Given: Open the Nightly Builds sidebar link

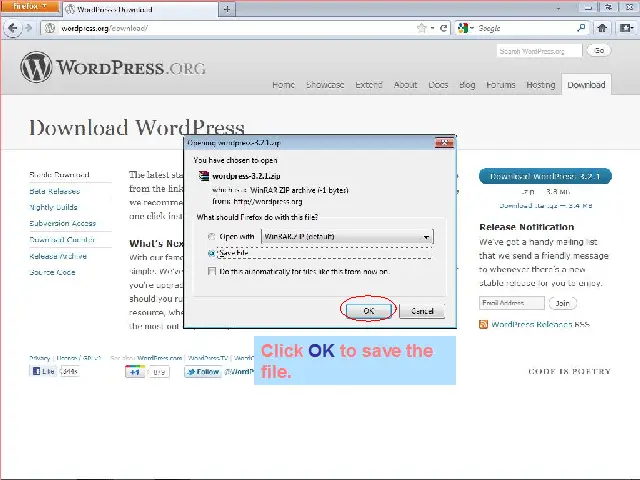Looking at the screenshot, I should [53, 207].
